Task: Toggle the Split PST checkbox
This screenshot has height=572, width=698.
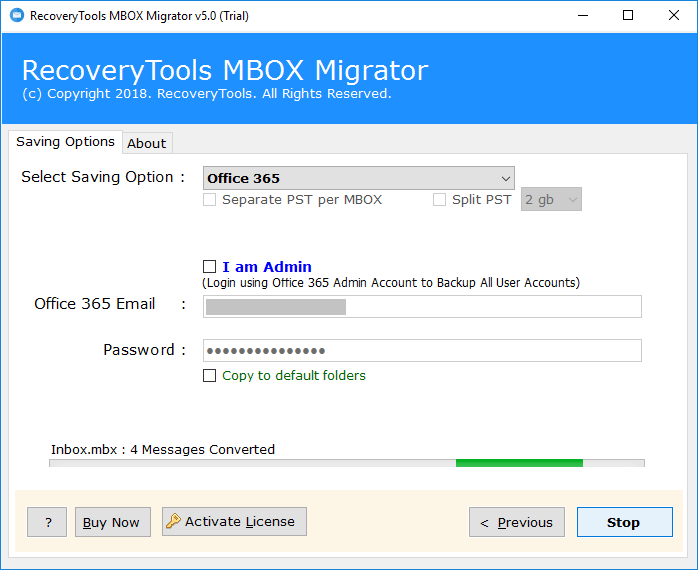Action: coord(439,199)
